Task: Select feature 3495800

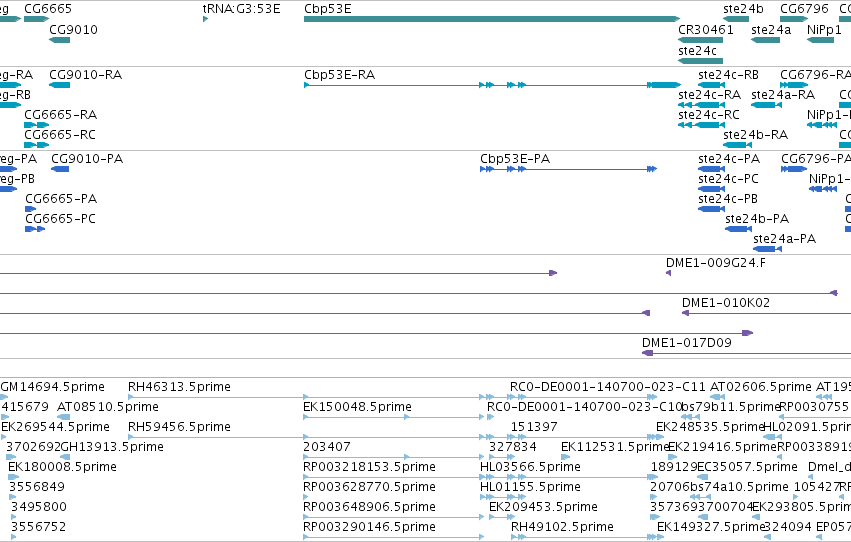Action: pyautogui.click(x=14, y=518)
